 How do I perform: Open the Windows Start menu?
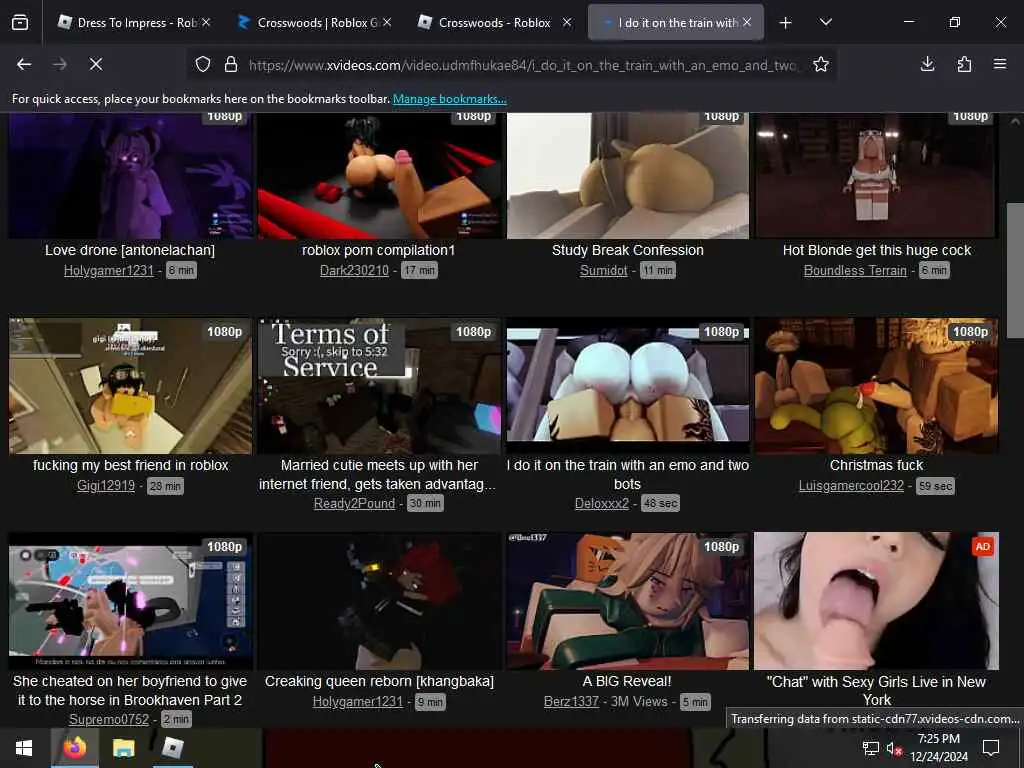[x=24, y=748]
